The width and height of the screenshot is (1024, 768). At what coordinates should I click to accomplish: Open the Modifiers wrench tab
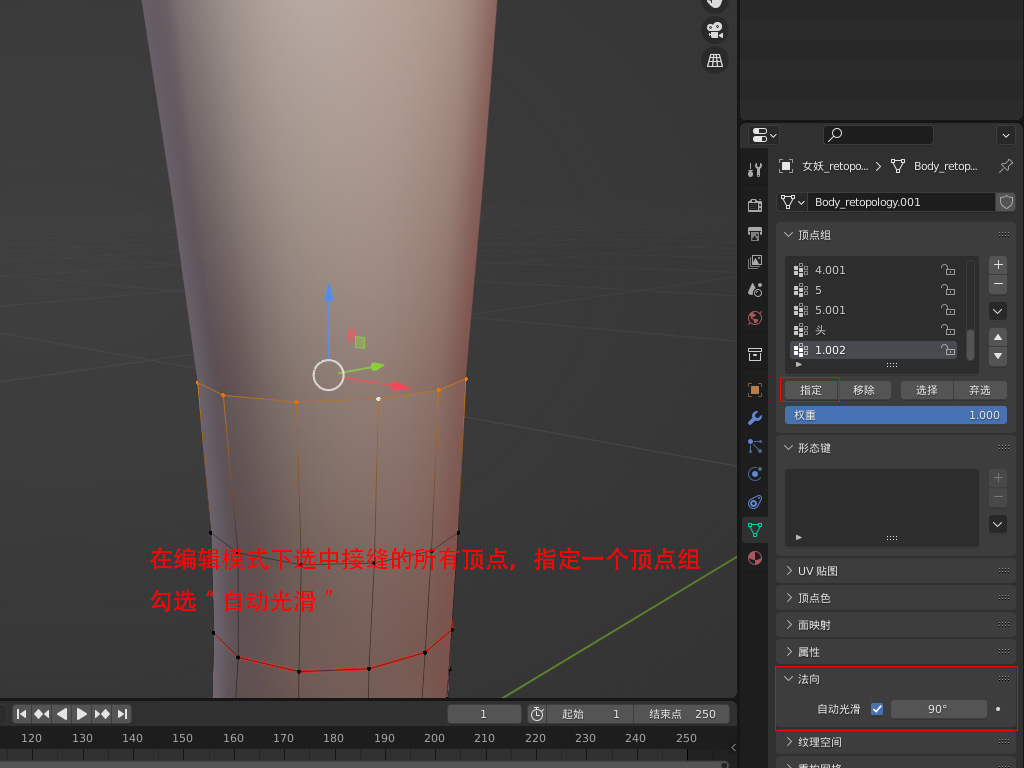click(x=755, y=418)
